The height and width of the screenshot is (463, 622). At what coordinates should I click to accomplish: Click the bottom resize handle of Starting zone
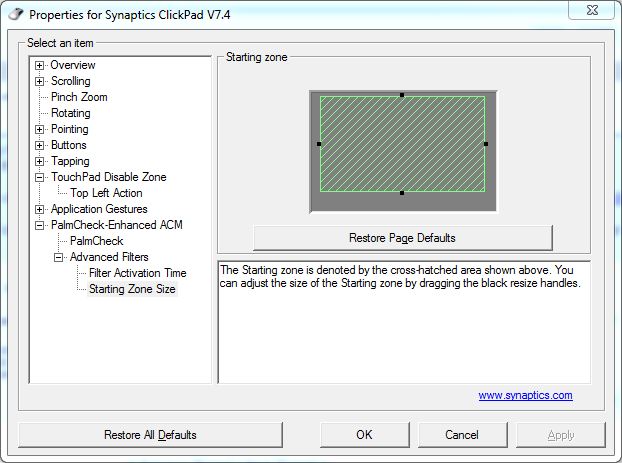(x=402, y=193)
